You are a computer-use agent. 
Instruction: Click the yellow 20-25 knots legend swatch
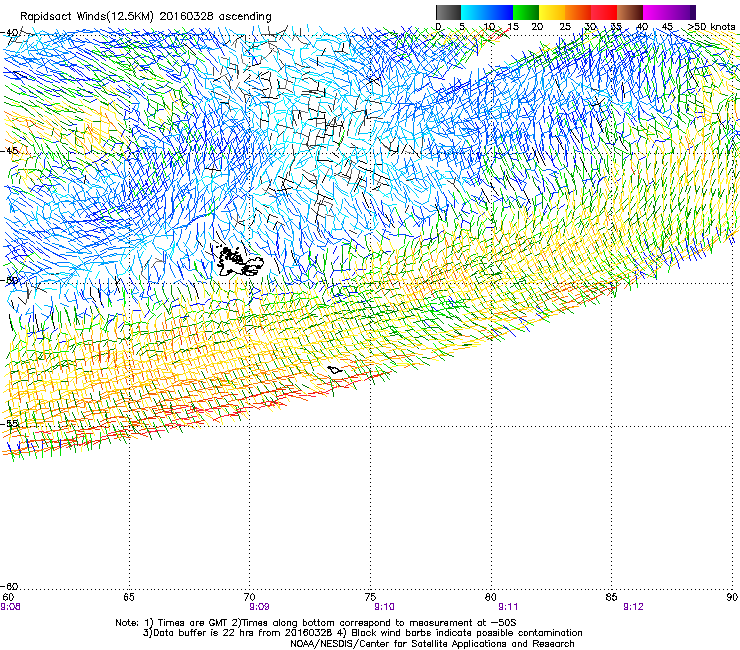tap(552, 12)
